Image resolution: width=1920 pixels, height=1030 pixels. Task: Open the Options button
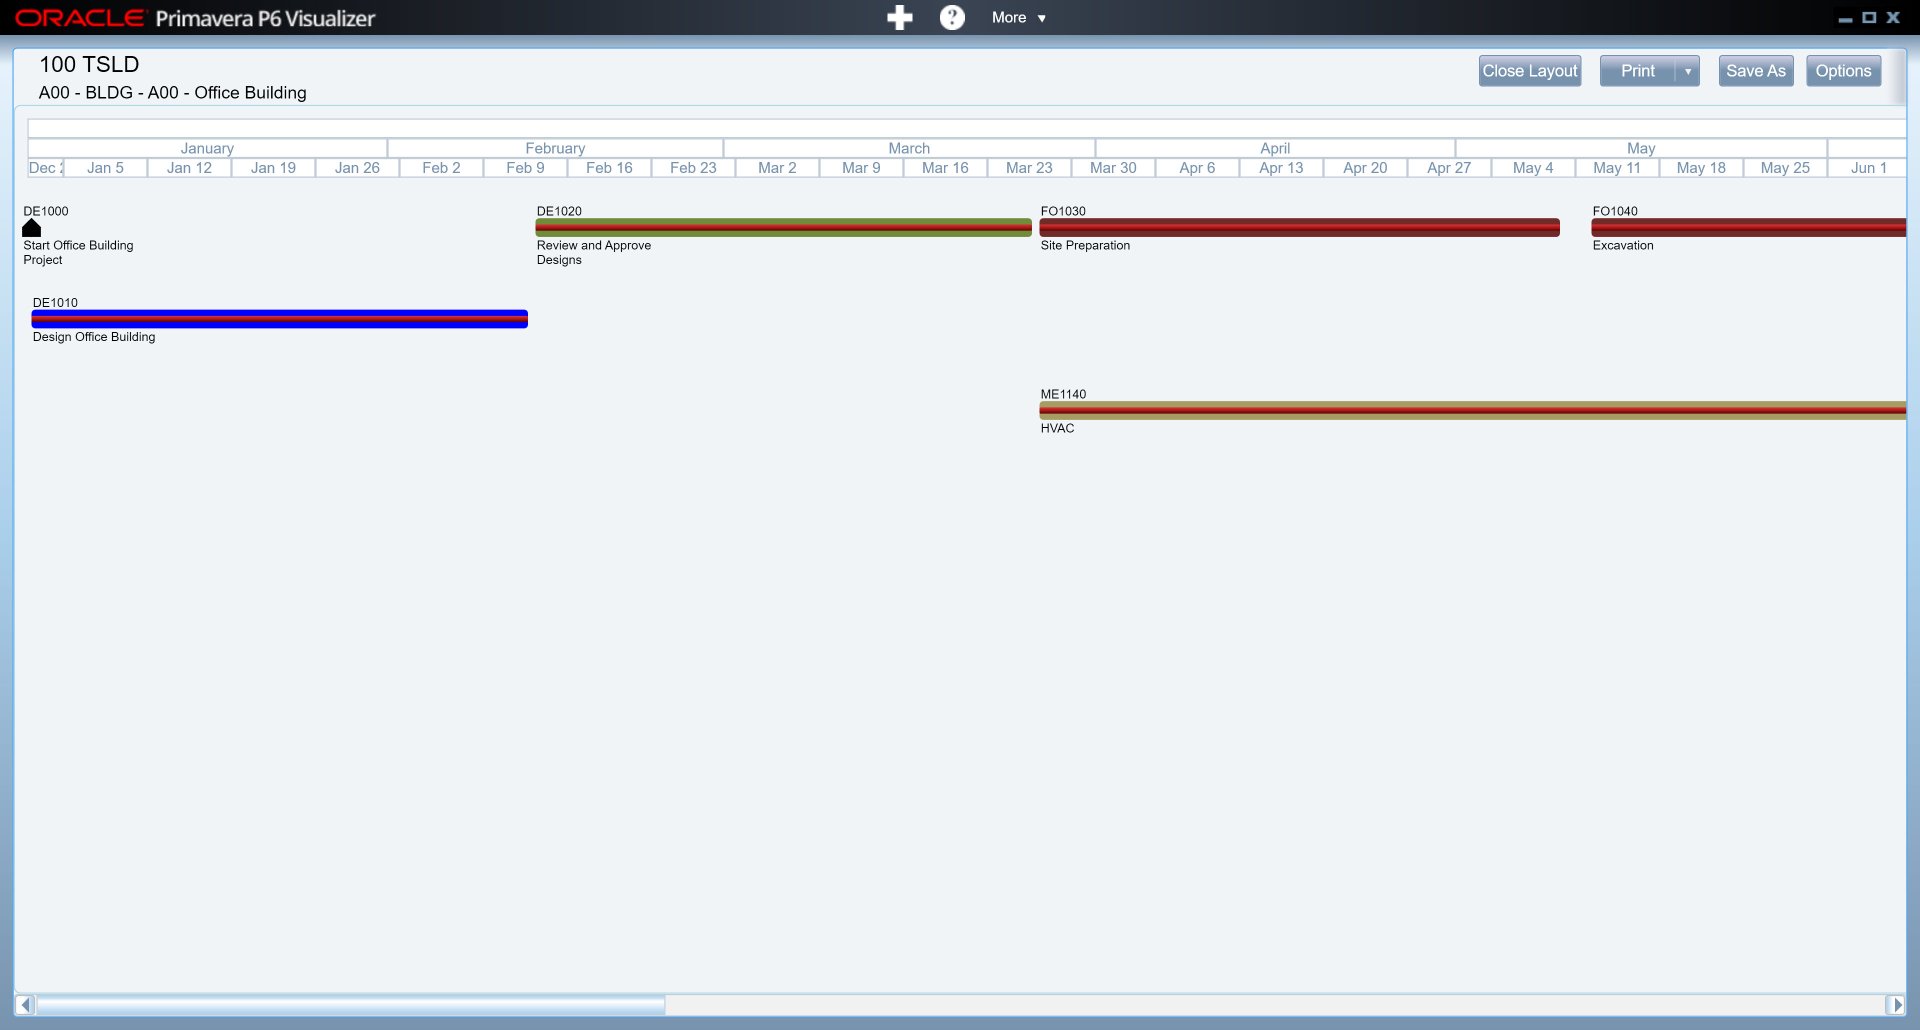tap(1843, 71)
